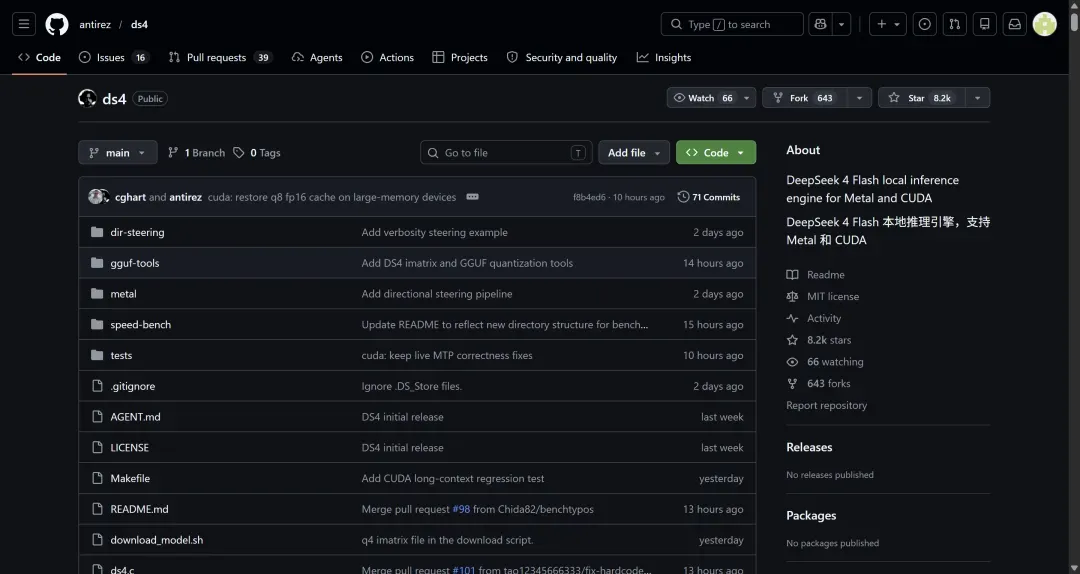1080x574 pixels.
Task: Open the Copilot dropdown arrow in header
Action: [842, 24]
